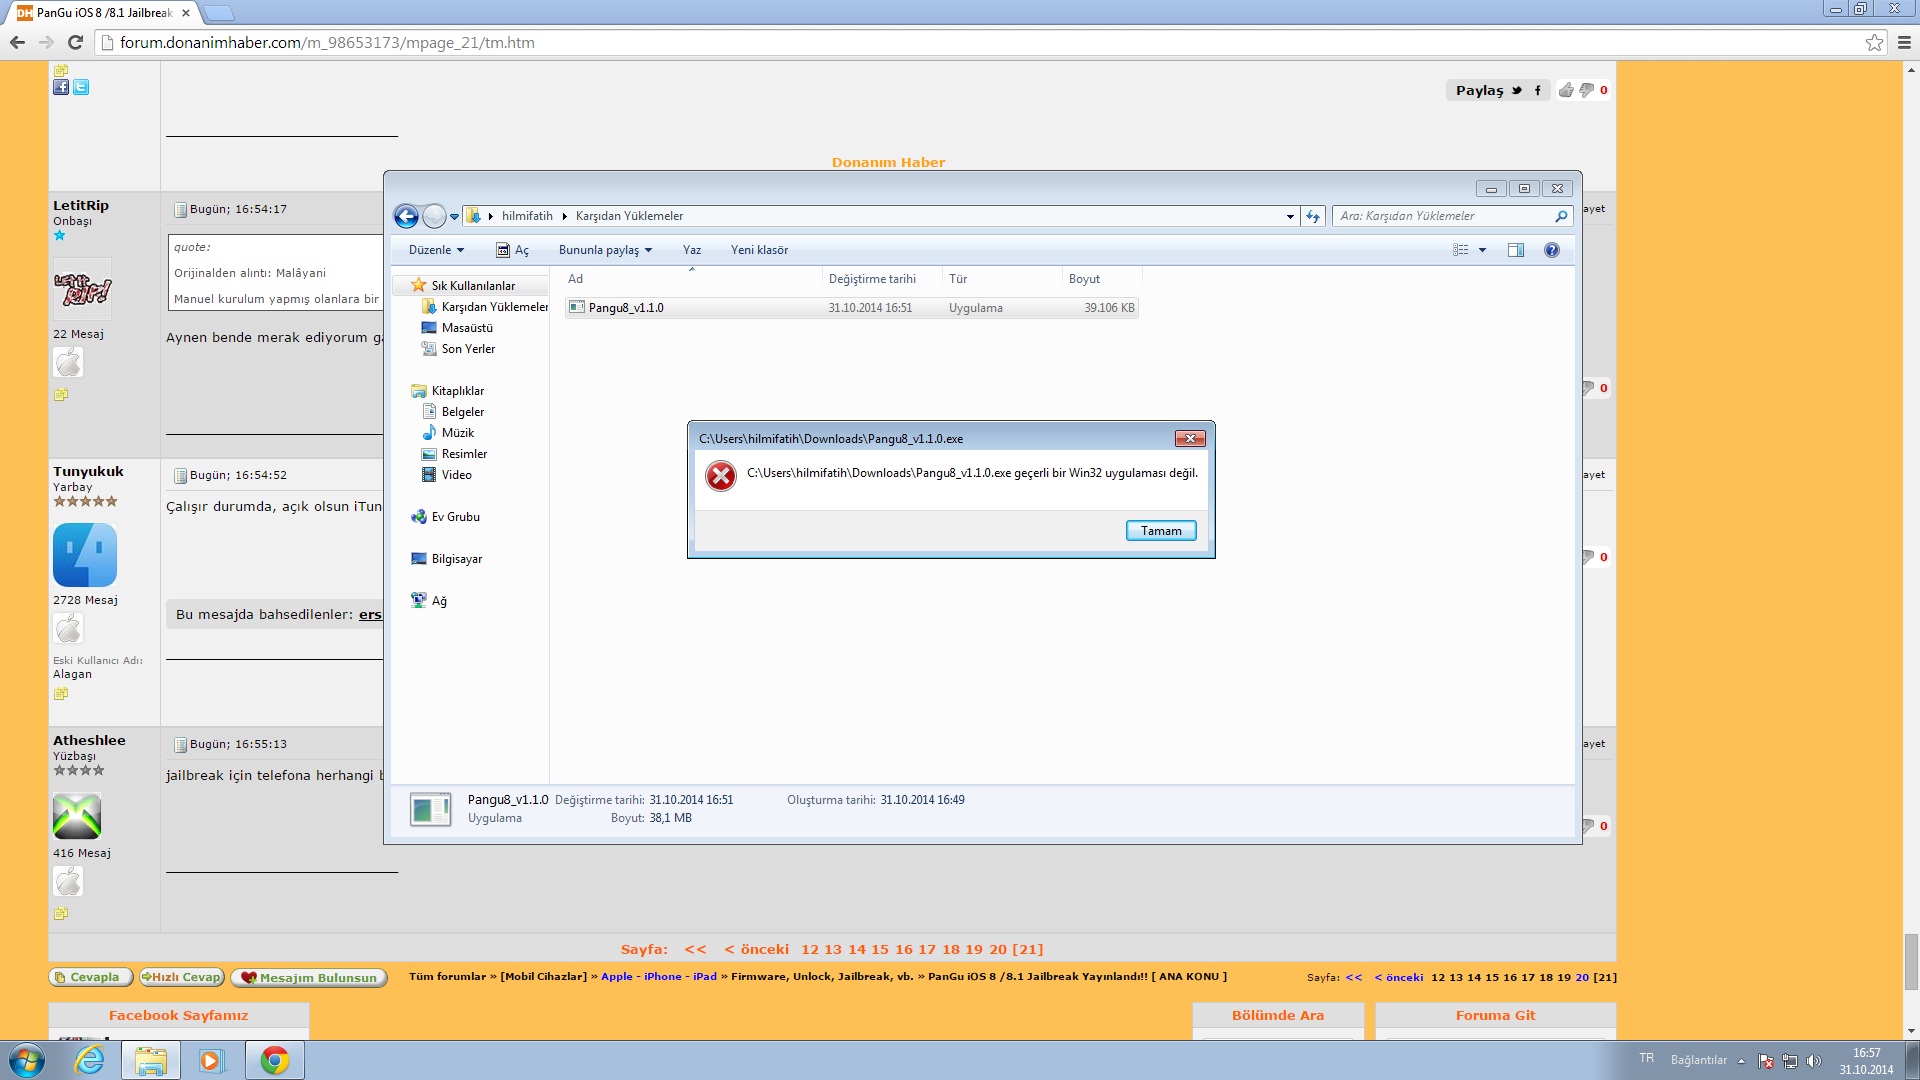This screenshot has height=1080, width=1920.
Task: Switch to Chrome taskbar icon
Action: [275, 1060]
